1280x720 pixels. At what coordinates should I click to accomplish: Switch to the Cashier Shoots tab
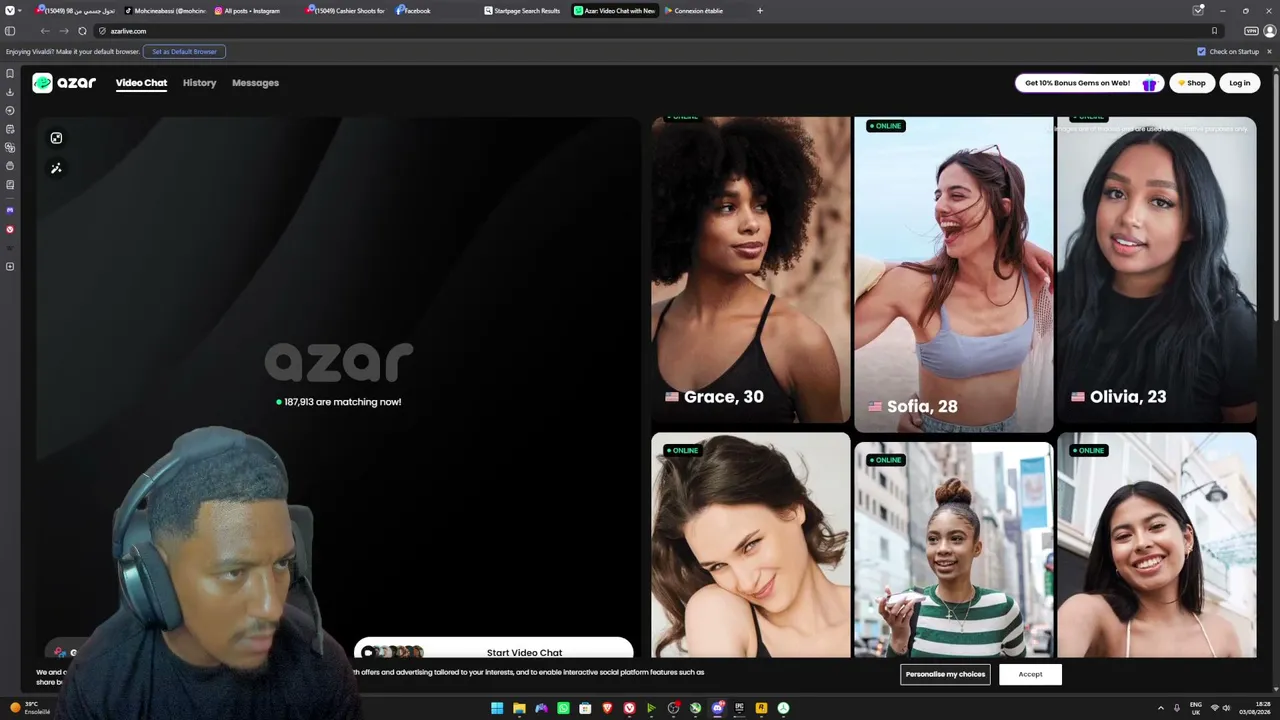point(345,11)
